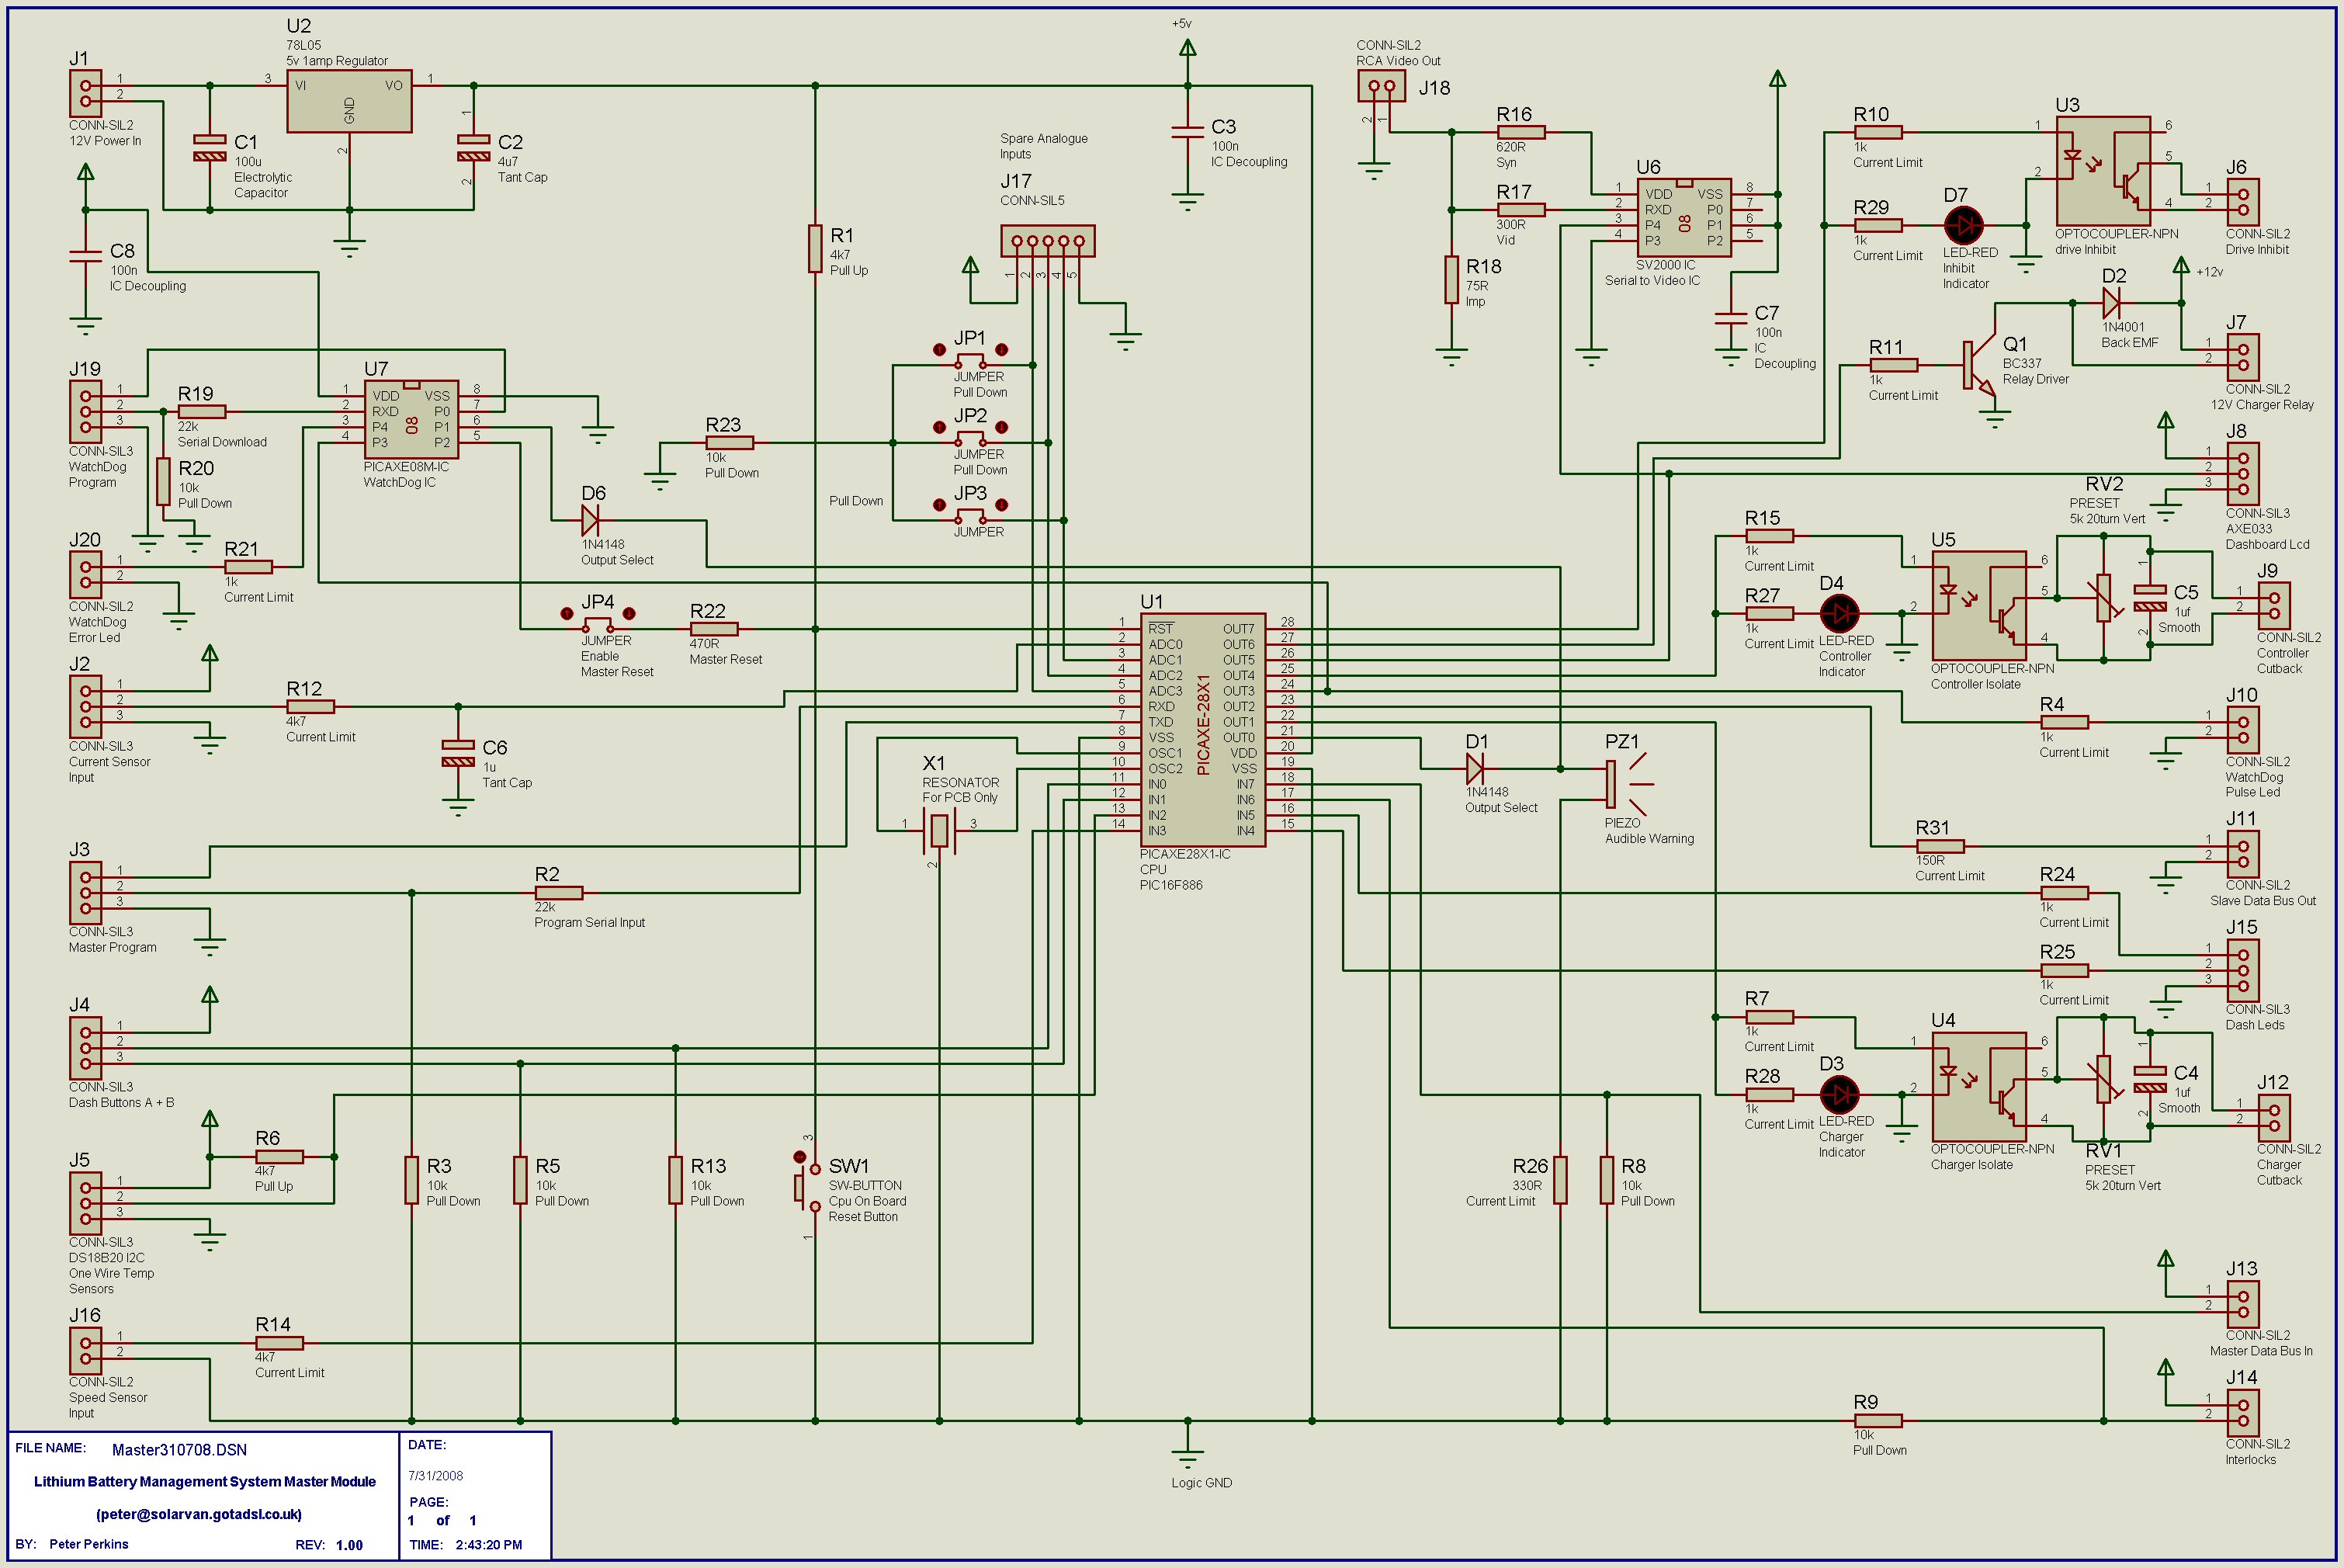Click the RV2 5k preset potentiometer
The width and height of the screenshot is (2344, 1568).
click(x=2103, y=598)
